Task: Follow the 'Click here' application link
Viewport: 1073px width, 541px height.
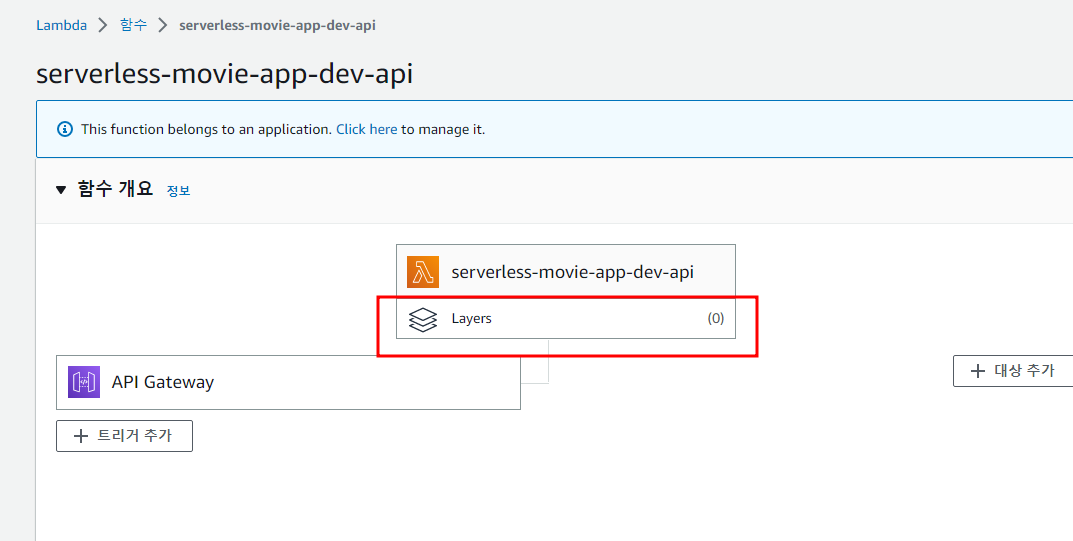Action: click(366, 129)
